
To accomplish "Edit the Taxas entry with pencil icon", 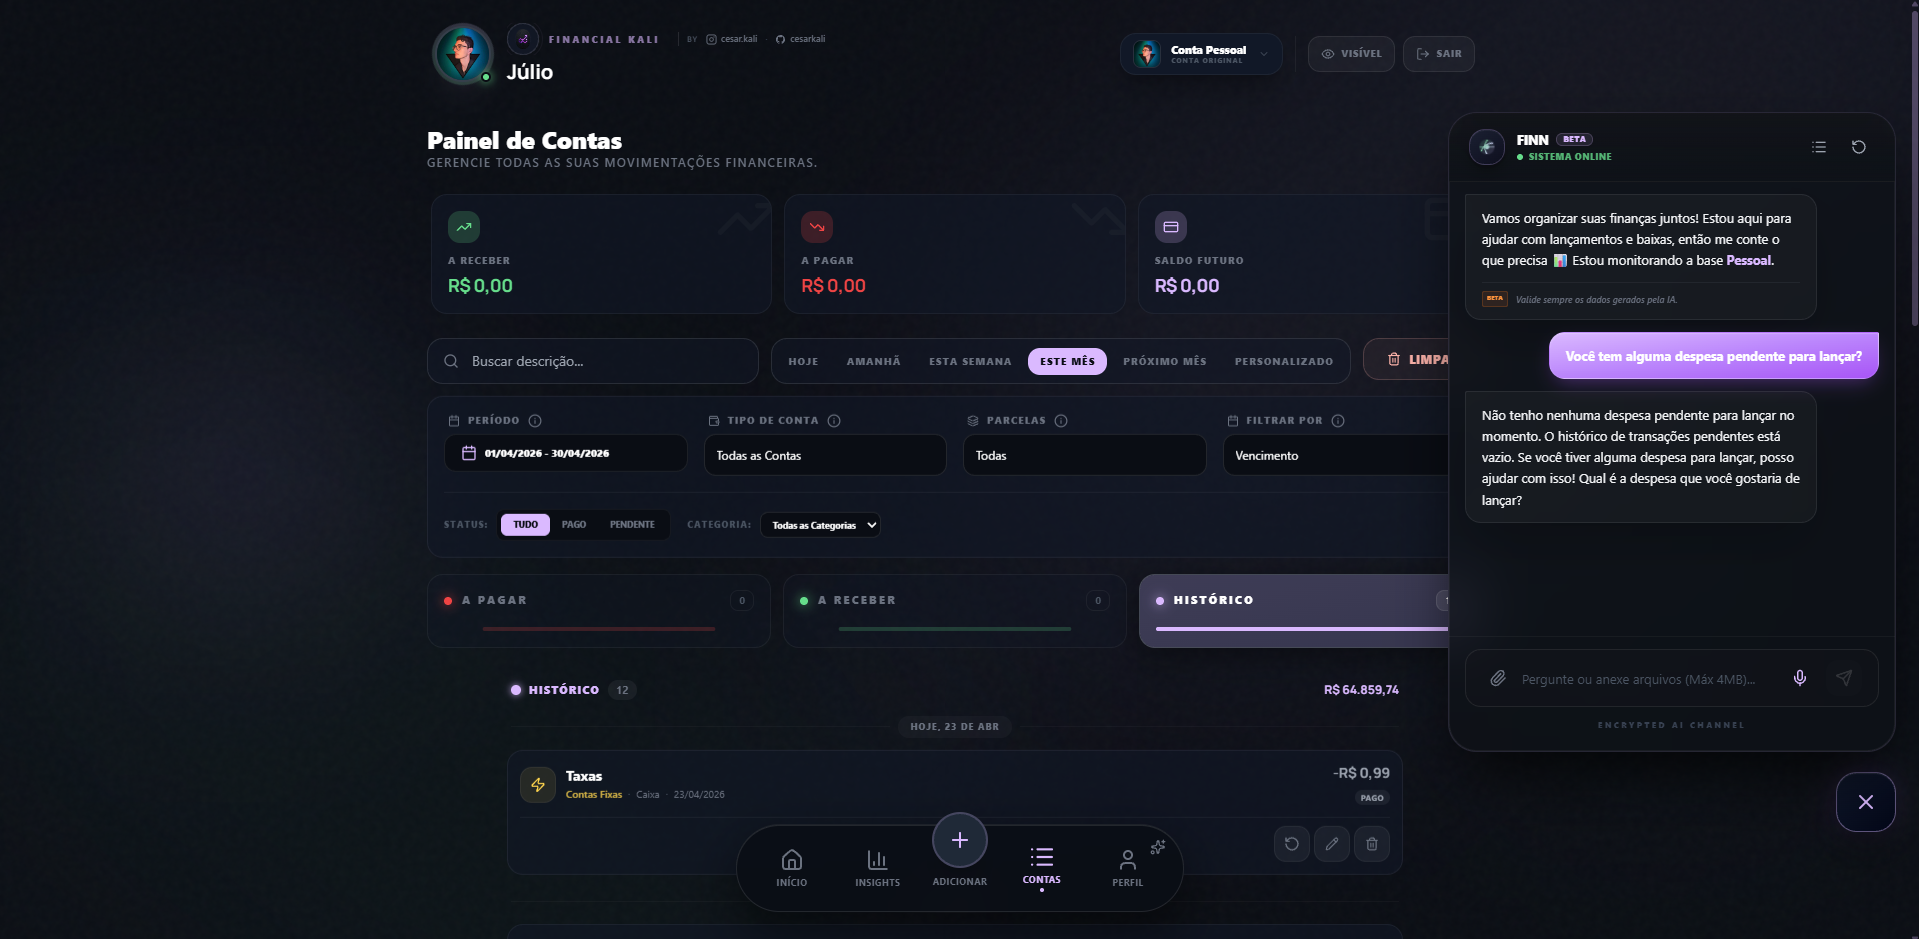I will (x=1331, y=844).
